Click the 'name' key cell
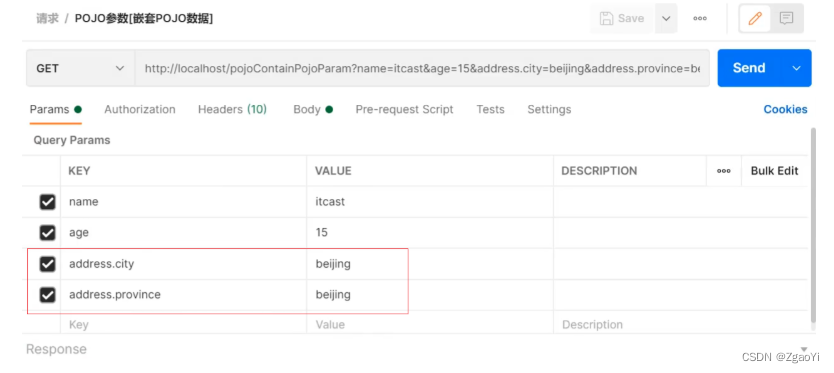Image resolution: width=834 pixels, height=373 pixels. (x=184, y=202)
